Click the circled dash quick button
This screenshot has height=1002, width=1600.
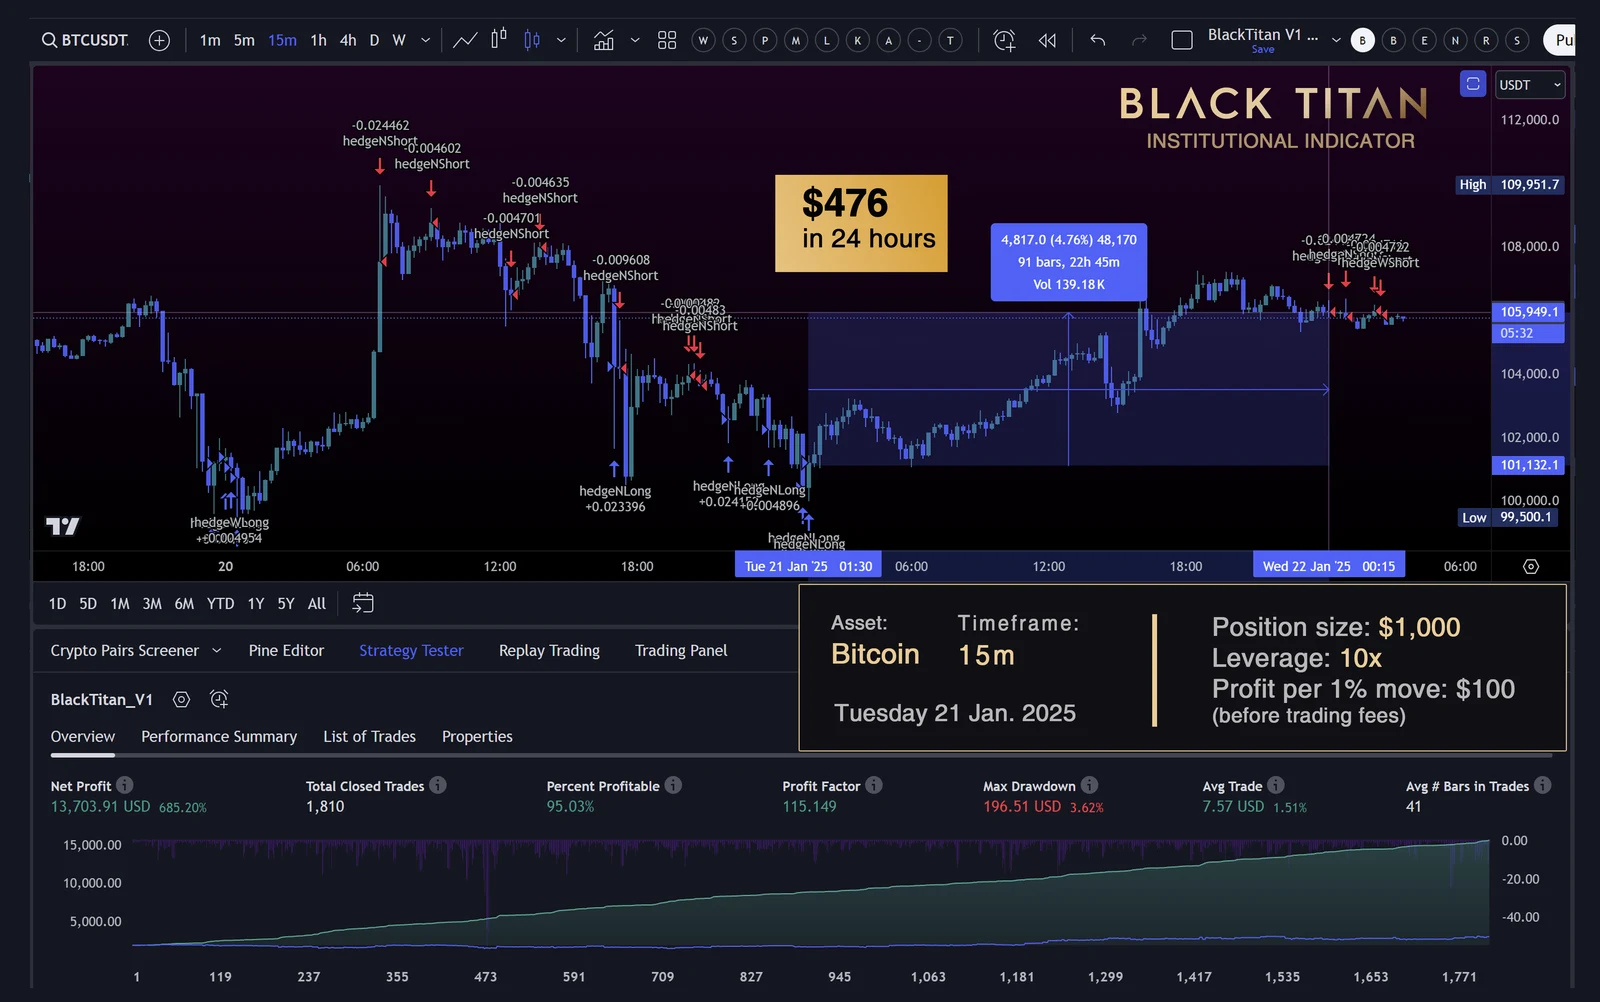click(920, 40)
